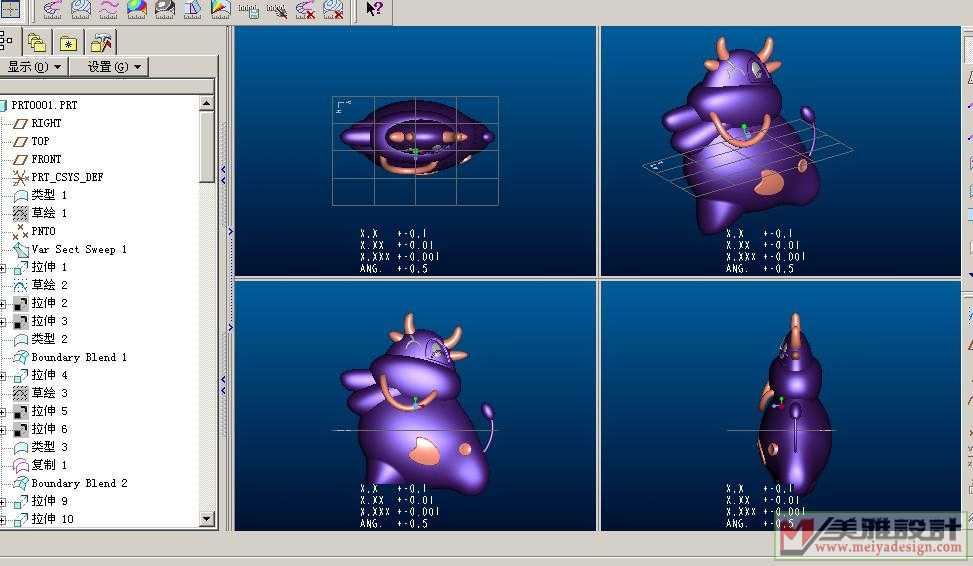
Task: Switch to the favorites folder tab
Action: point(68,43)
